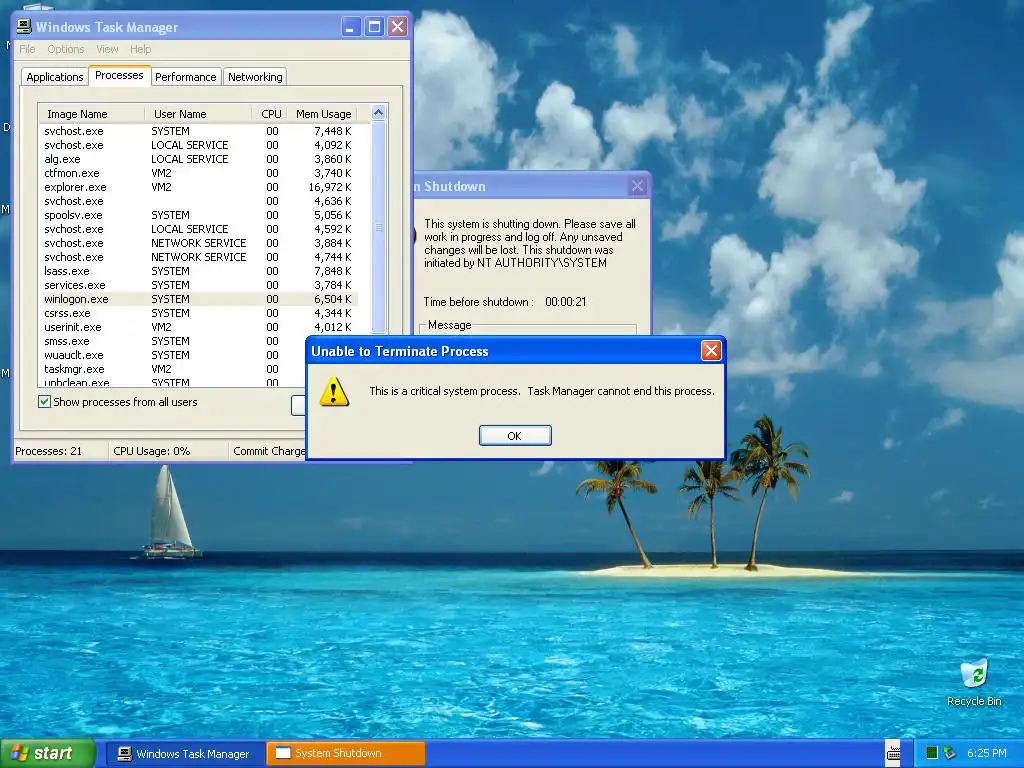Open the View menu in Task Manager
This screenshot has width=1024, height=768.
click(107, 49)
